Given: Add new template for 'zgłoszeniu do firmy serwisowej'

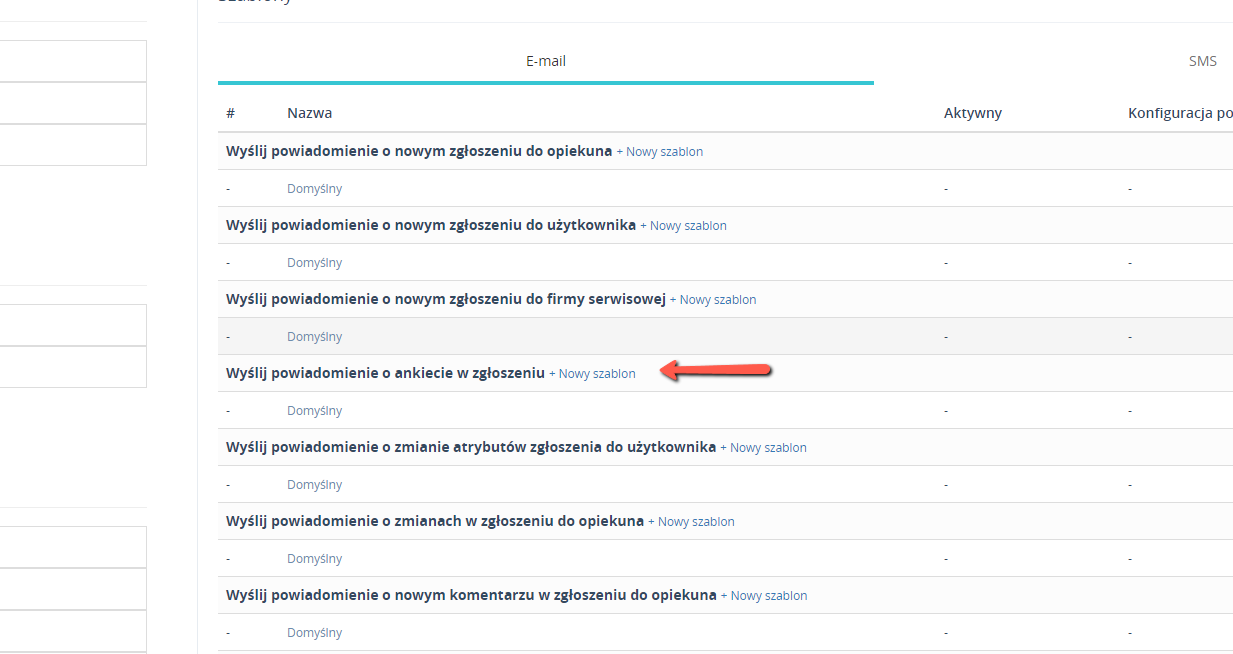Looking at the screenshot, I should coord(713,300).
